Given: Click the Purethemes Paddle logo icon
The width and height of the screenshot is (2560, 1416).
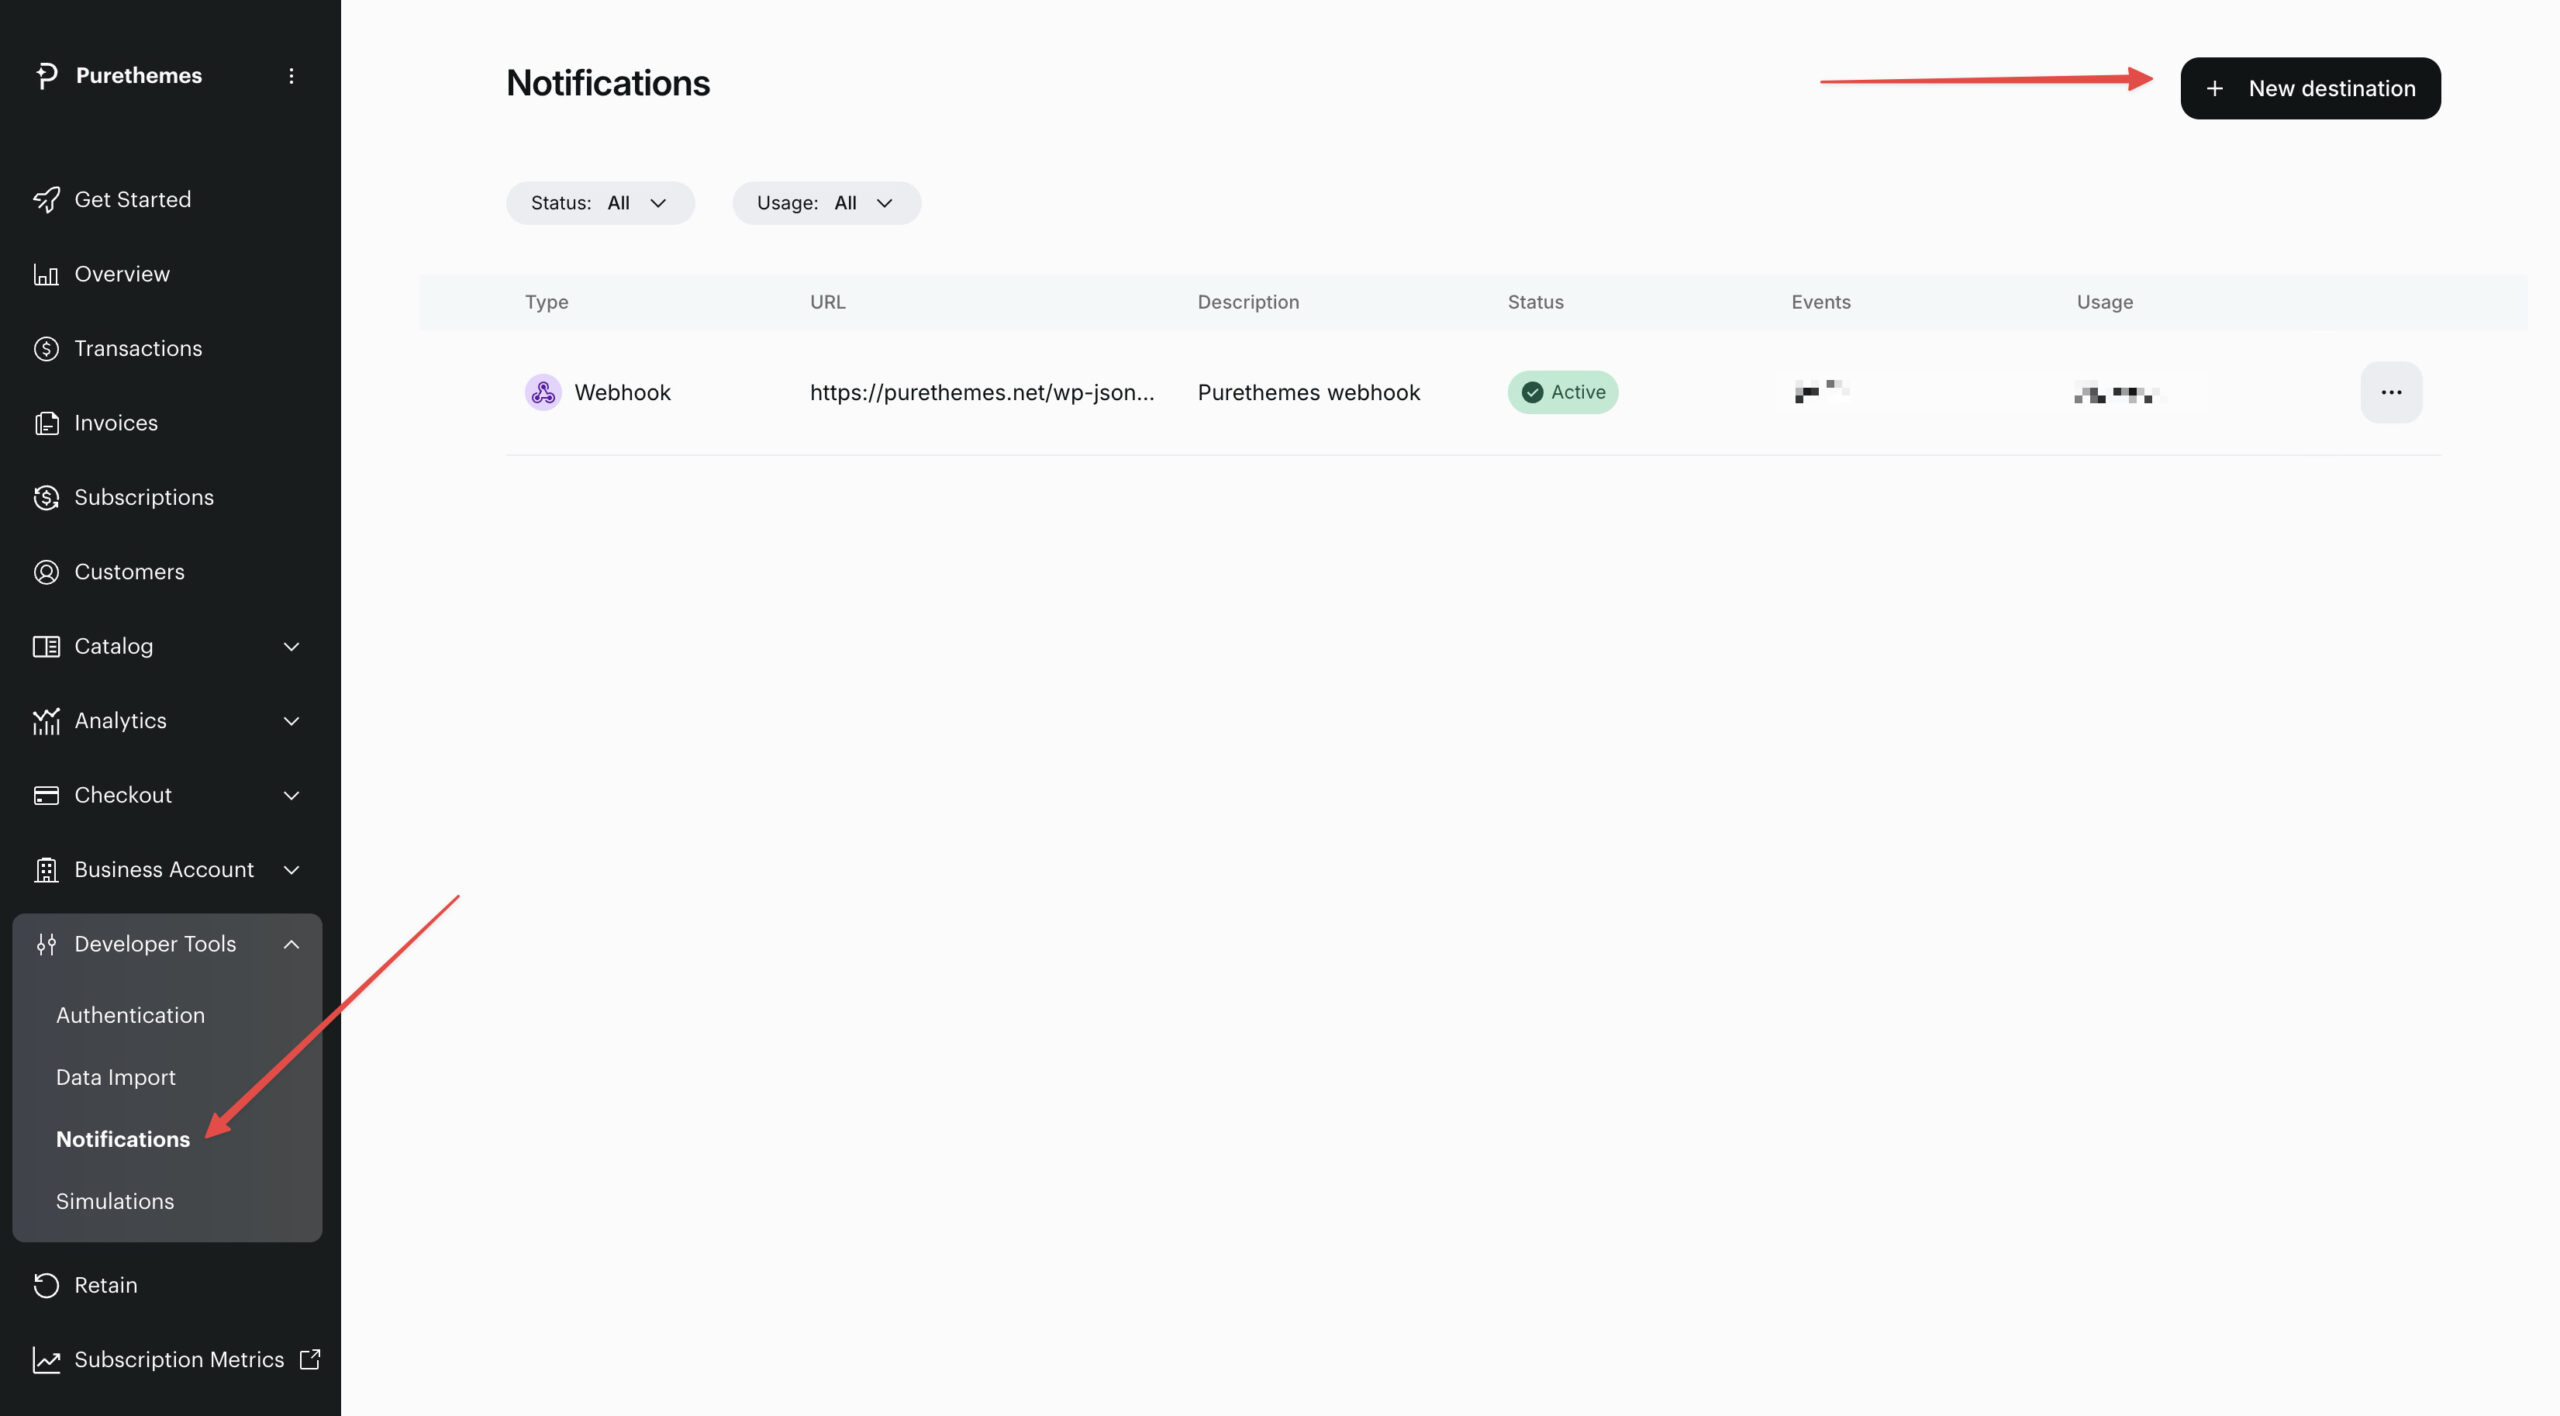Looking at the screenshot, I should pos(46,76).
